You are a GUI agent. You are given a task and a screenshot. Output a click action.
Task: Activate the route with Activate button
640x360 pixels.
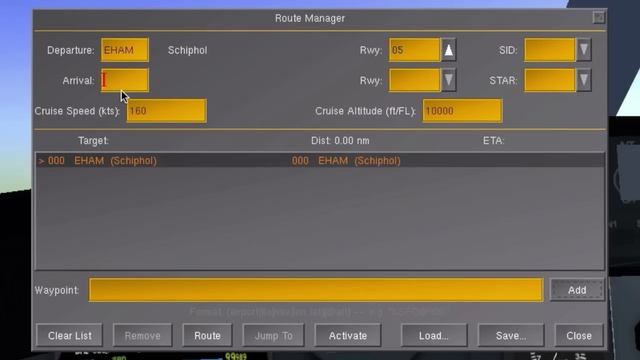pyautogui.click(x=348, y=336)
